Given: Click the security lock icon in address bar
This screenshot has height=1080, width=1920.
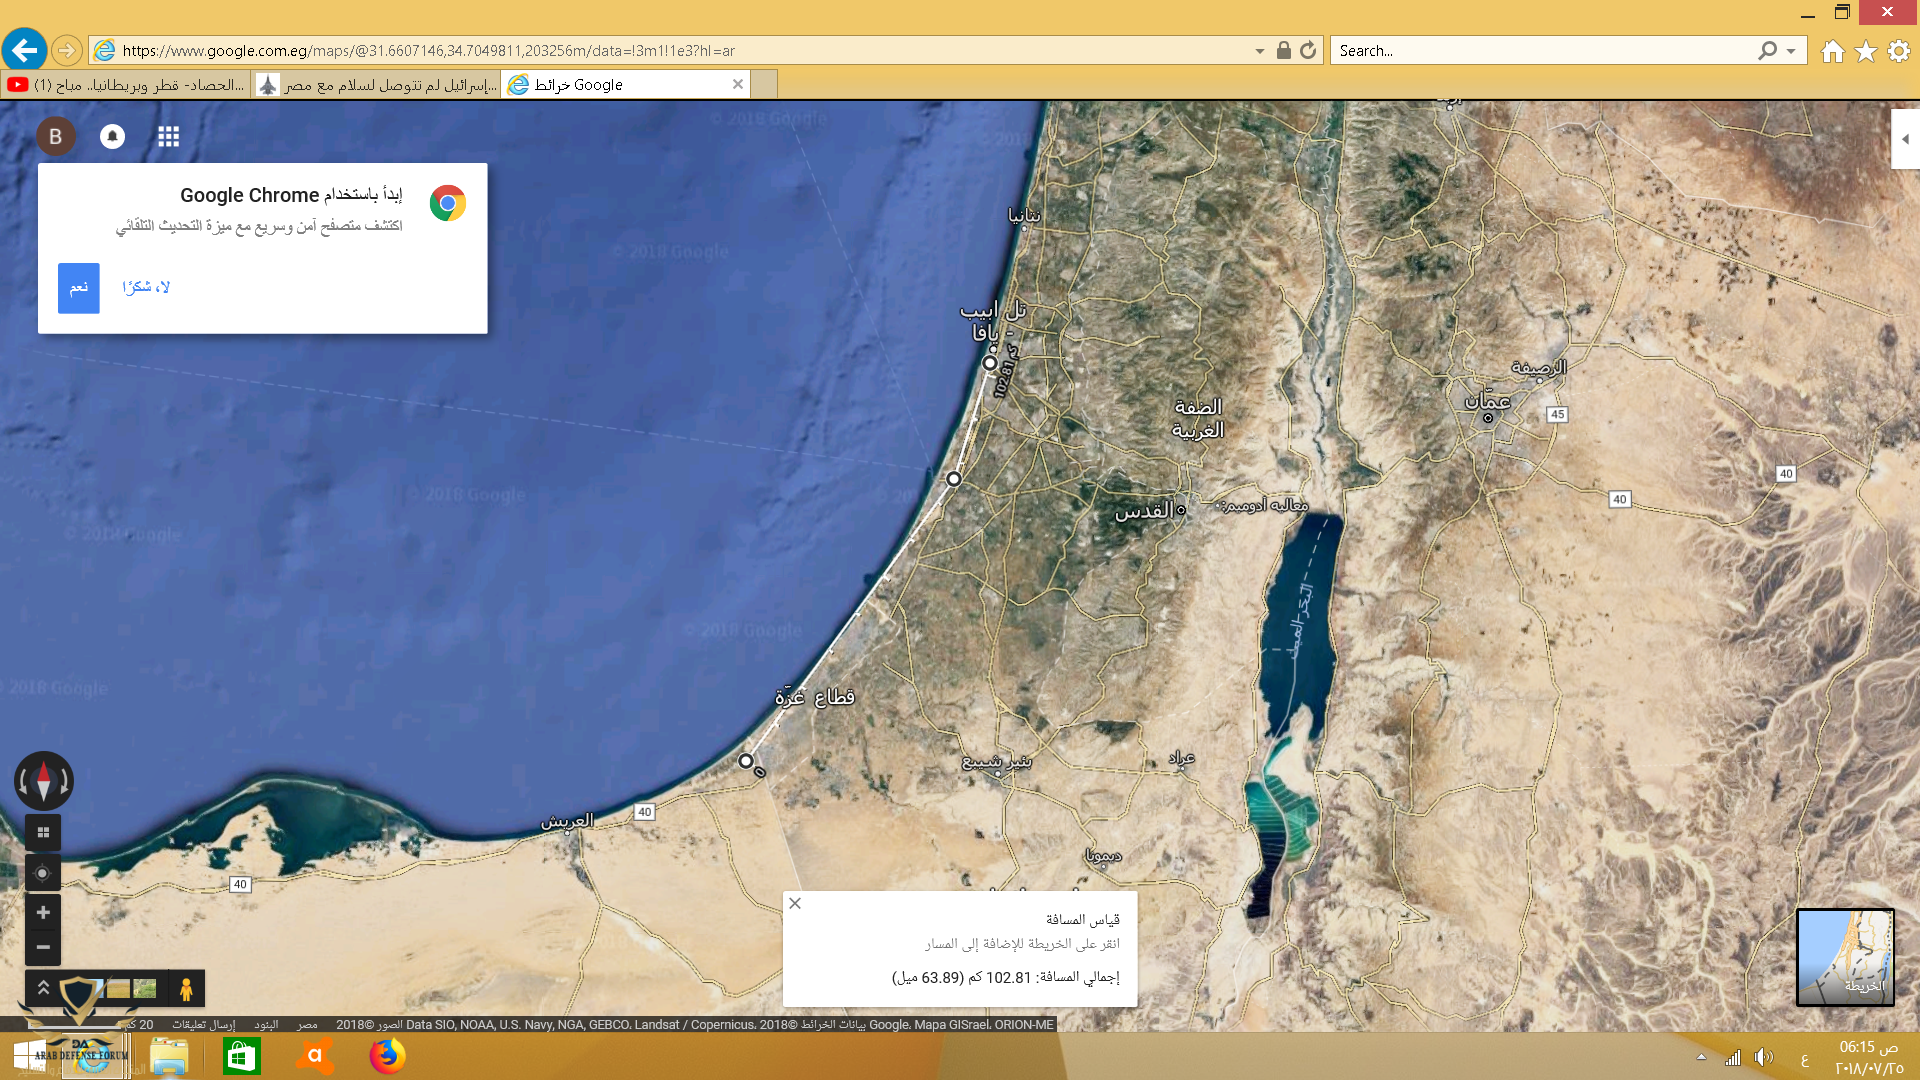Looking at the screenshot, I should pos(1284,50).
